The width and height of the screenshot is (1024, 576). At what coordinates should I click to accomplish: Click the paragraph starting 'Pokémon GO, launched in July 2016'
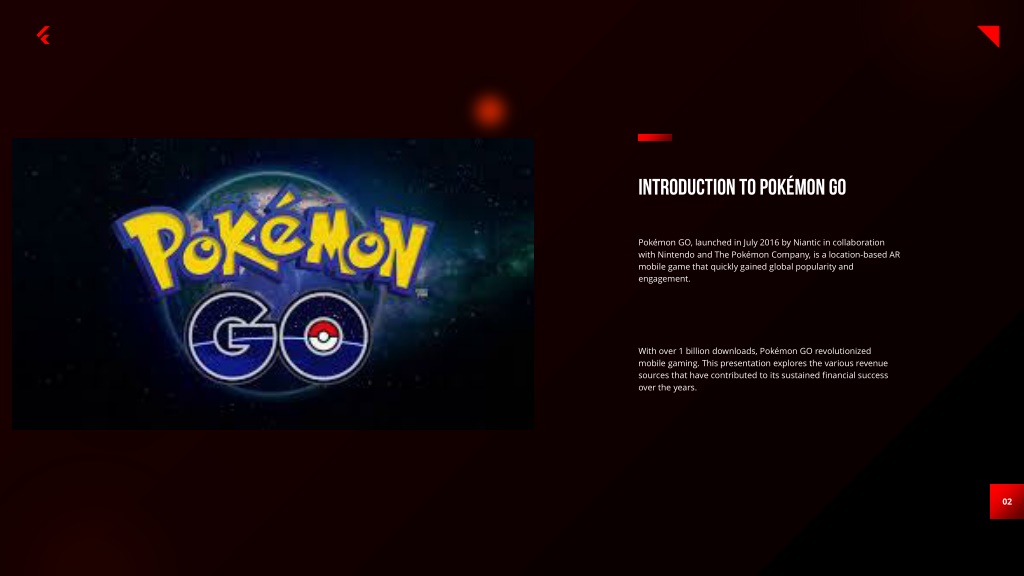(x=769, y=261)
